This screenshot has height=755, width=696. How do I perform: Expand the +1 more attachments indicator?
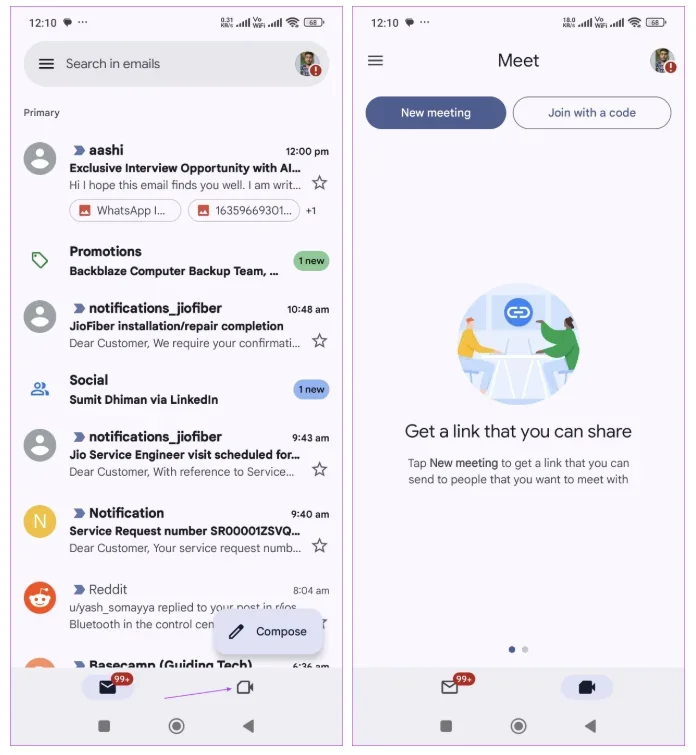[x=311, y=210]
